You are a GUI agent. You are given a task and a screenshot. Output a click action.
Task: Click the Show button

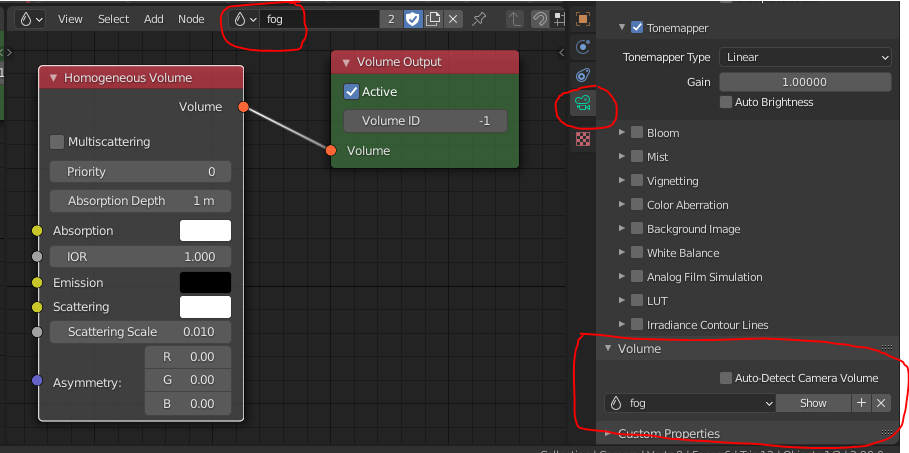pyautogui.click(x=813, y=403)
